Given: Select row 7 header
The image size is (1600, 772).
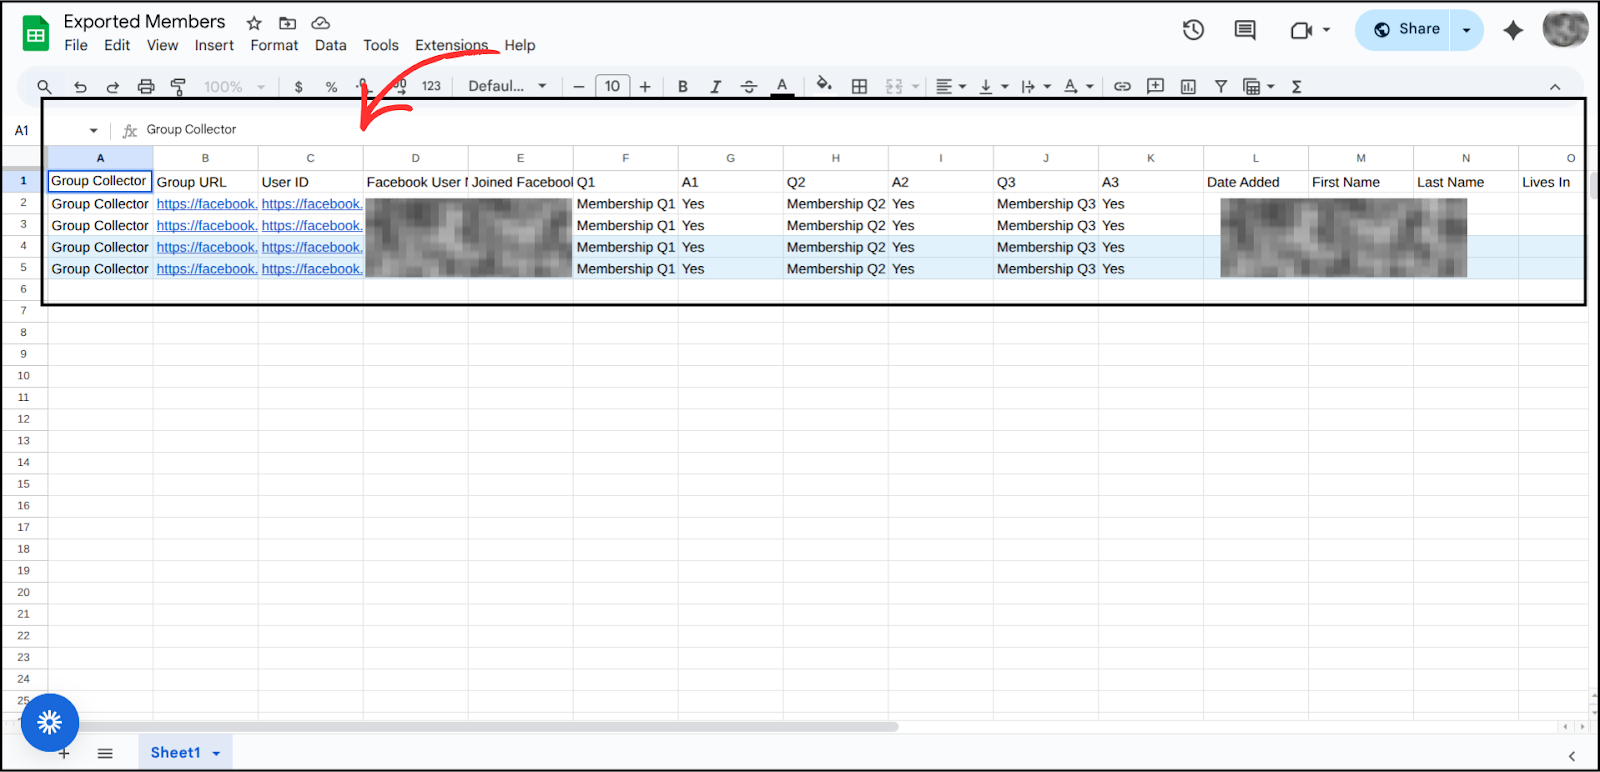Looking at the screenshot, I should 23,310.
